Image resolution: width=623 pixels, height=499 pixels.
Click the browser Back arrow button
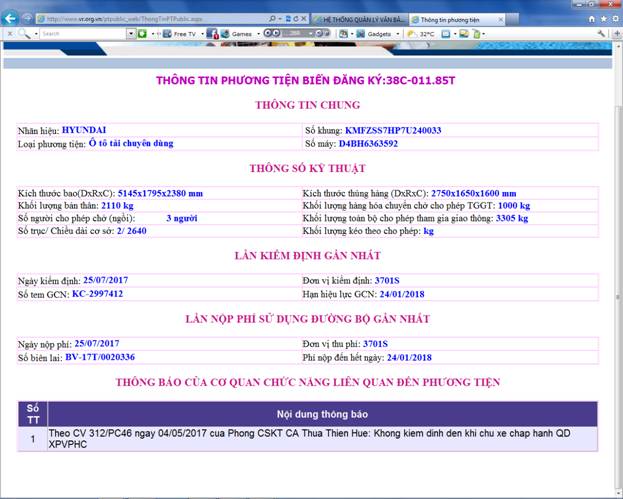pos(10,18)
